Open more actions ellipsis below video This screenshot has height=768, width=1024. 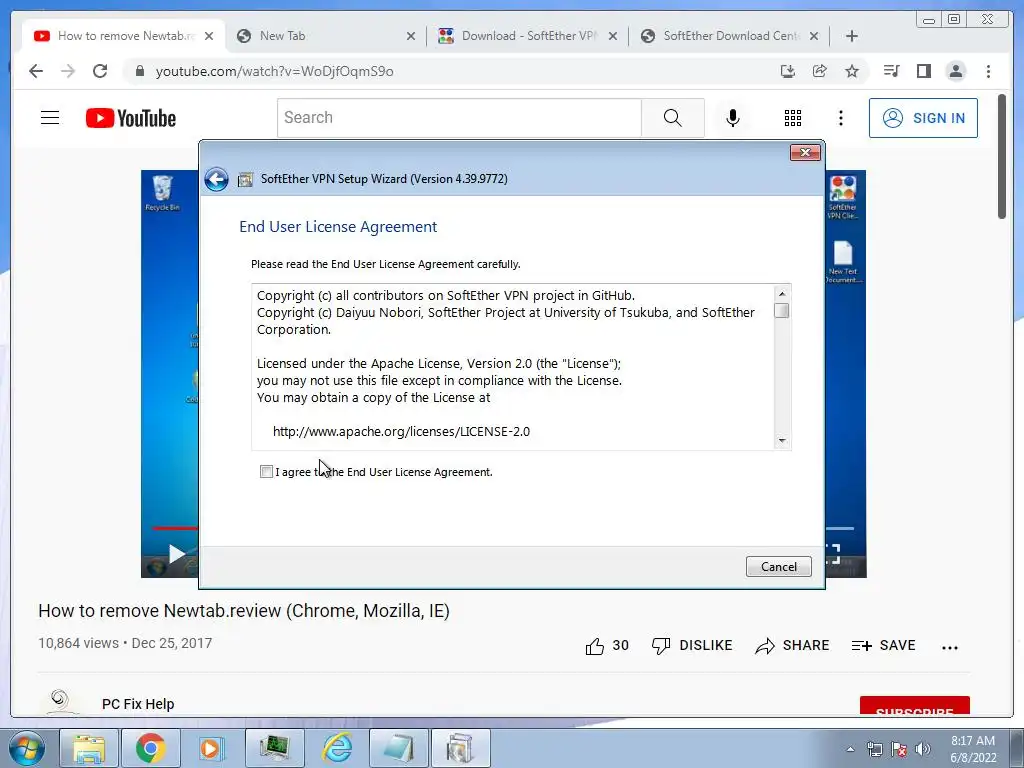950,647
